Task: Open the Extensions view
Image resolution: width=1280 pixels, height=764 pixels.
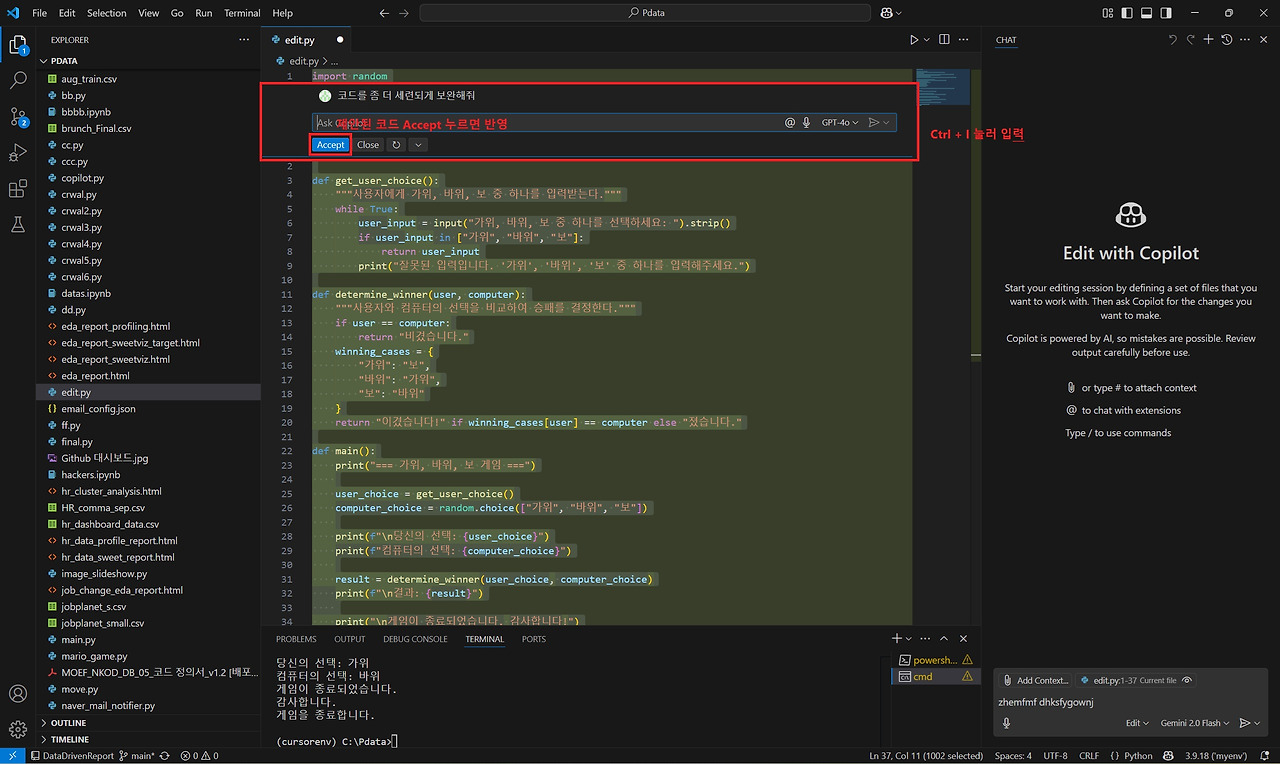Action: click(18, 189)
